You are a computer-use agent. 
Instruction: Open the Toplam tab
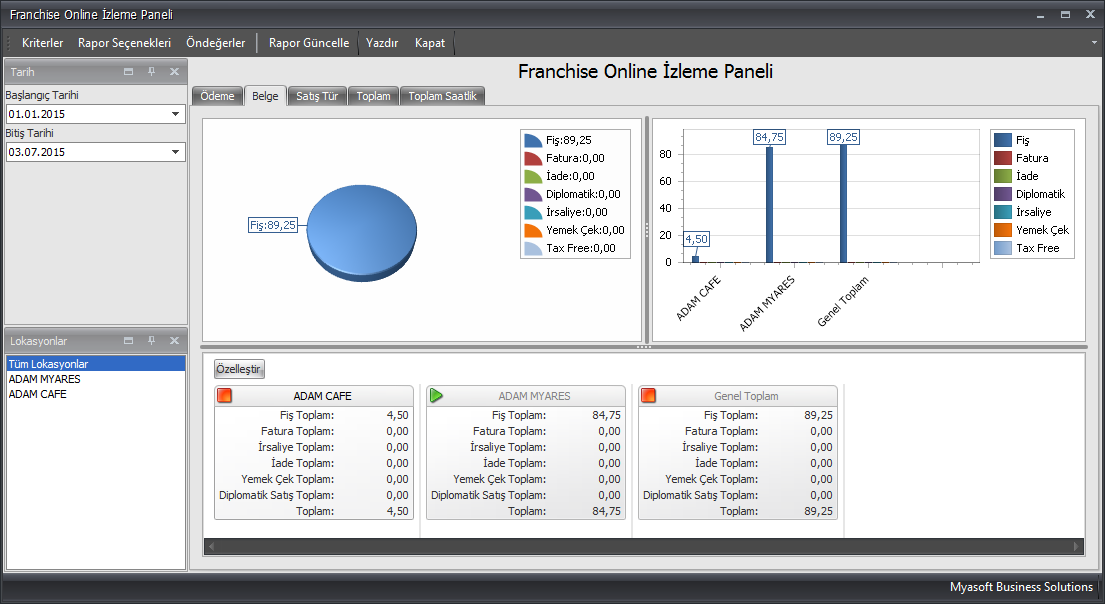pyautogui.click(x=374, y=96)
